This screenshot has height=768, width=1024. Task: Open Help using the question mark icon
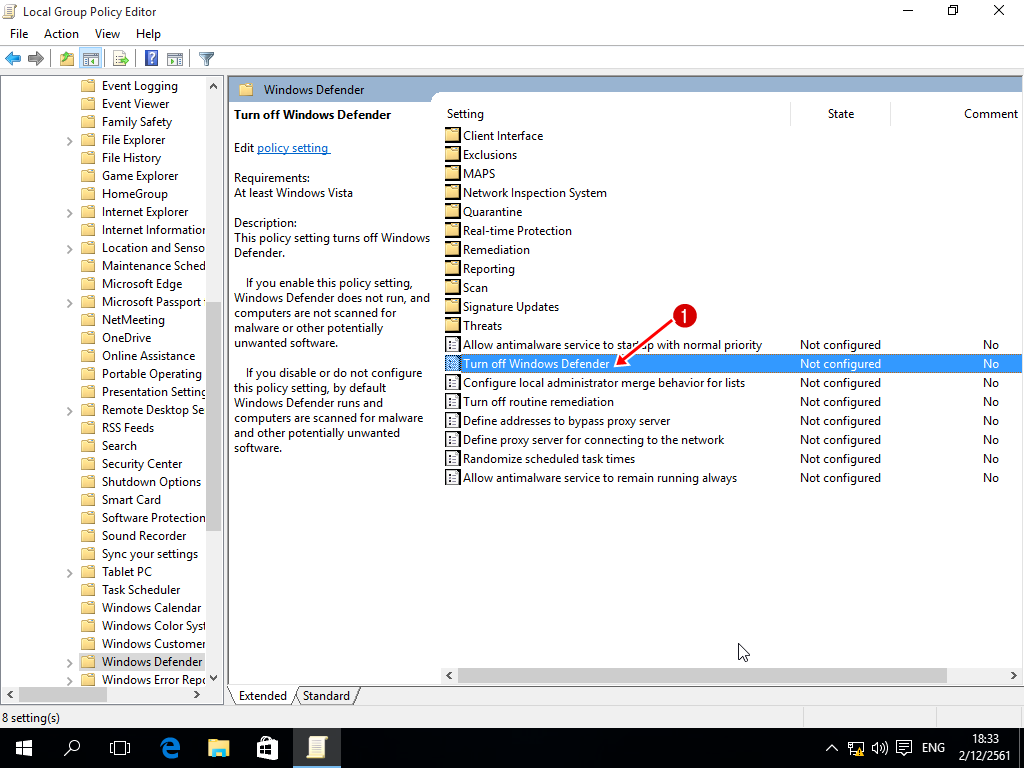(151, 59)
